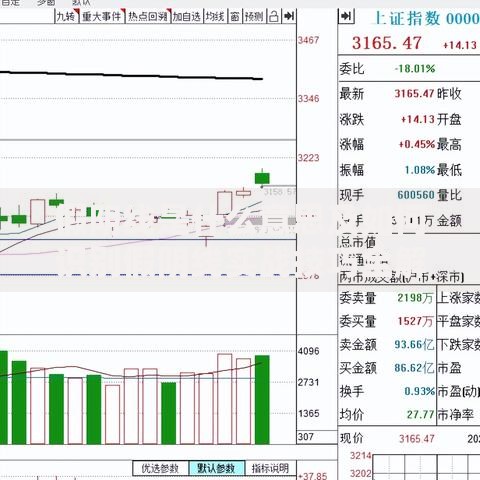Click the 量比 label
Viewport: 480px width, 480px height.
pos(449,195)
